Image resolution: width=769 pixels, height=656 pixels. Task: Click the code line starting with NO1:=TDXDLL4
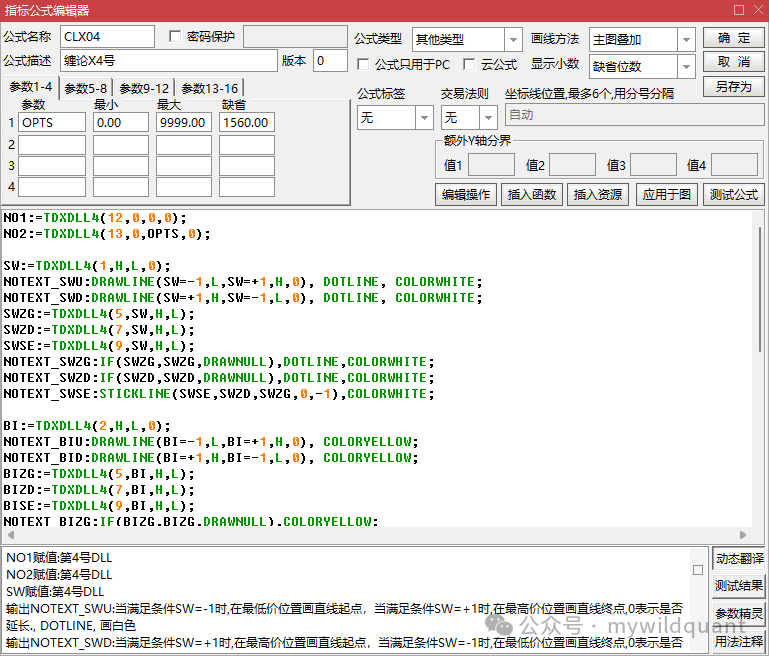95,218
